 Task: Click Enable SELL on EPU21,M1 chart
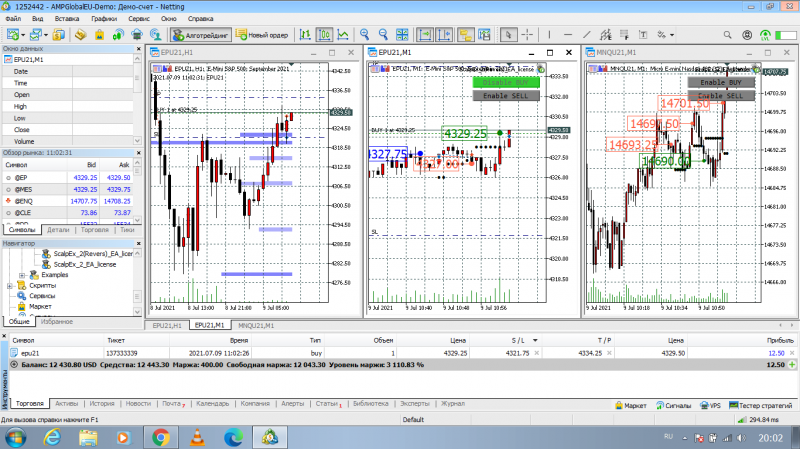(506, 95)
